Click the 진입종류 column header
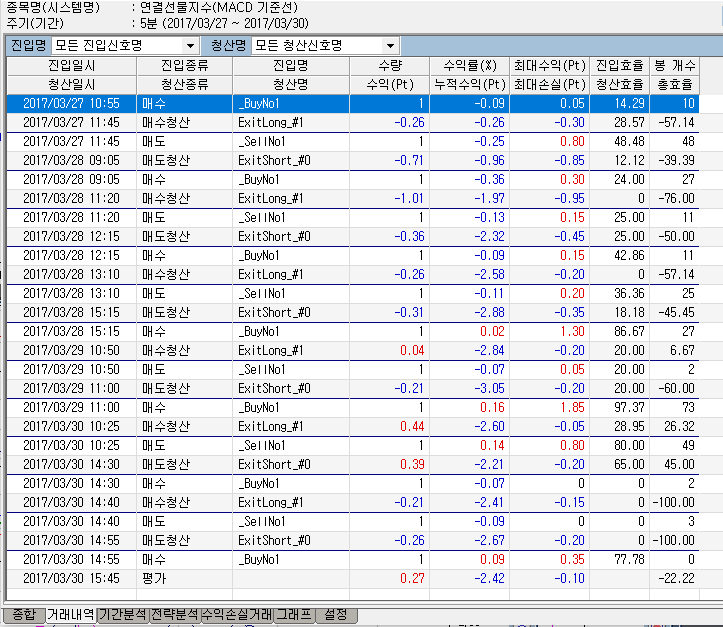The image size is (723, 627). [x=184, y=66]
